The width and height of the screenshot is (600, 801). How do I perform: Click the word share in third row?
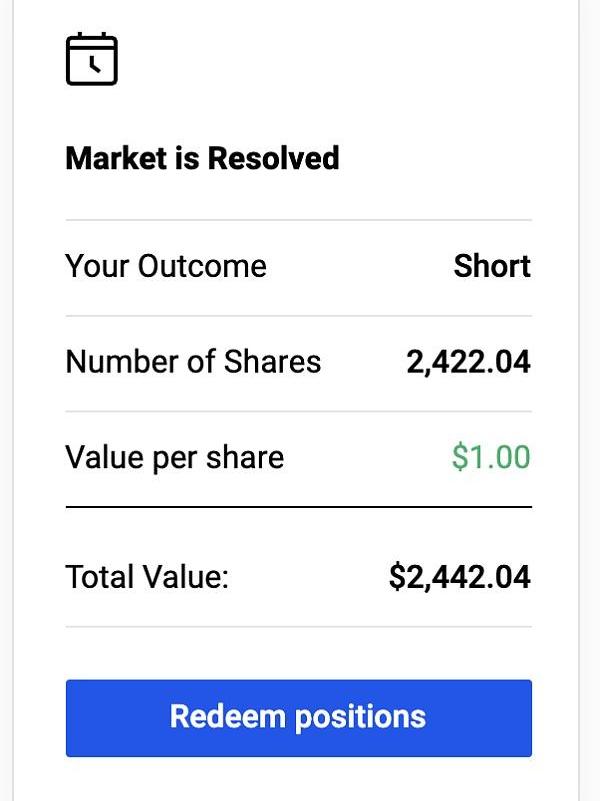tap(245, 457)
